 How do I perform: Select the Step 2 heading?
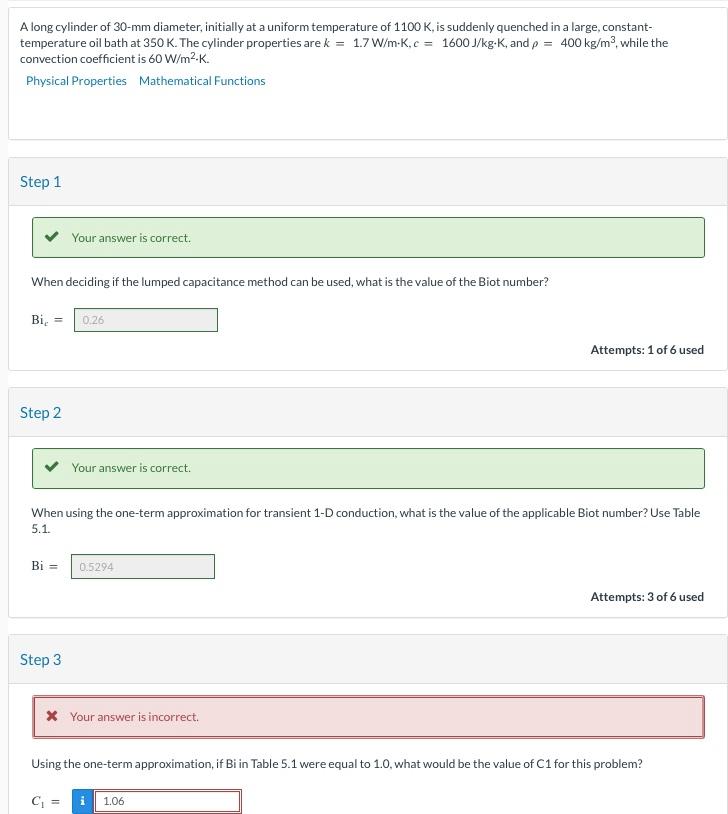[x=41, y=413]
